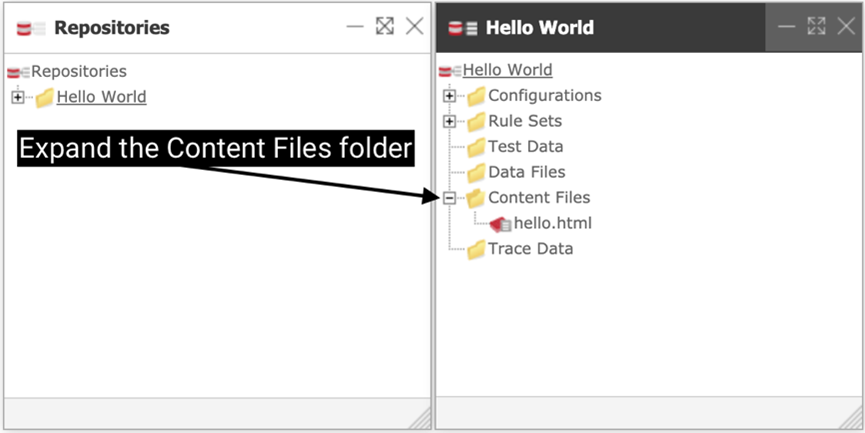Expand the Hello World repository node
This screenshot has height=433, width=865.
[18, 97]
